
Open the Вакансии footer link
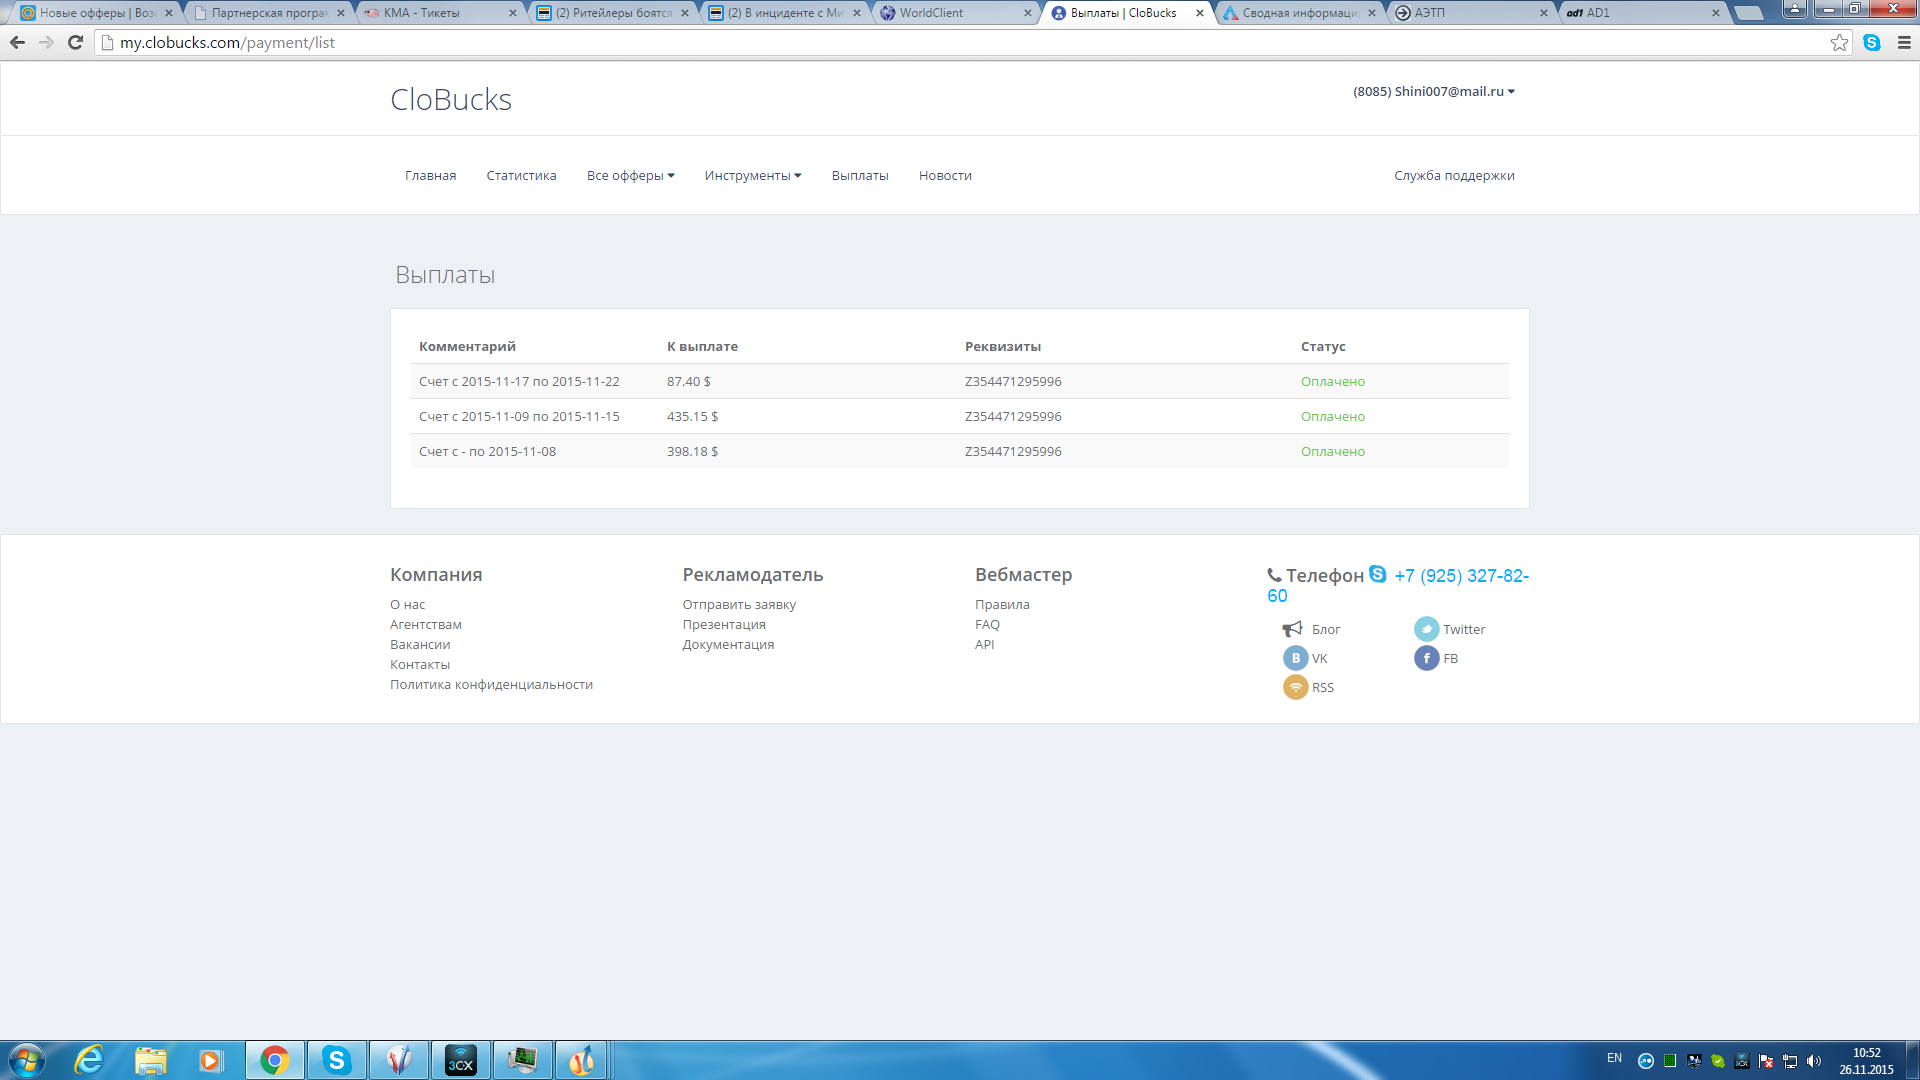(420, 645)
